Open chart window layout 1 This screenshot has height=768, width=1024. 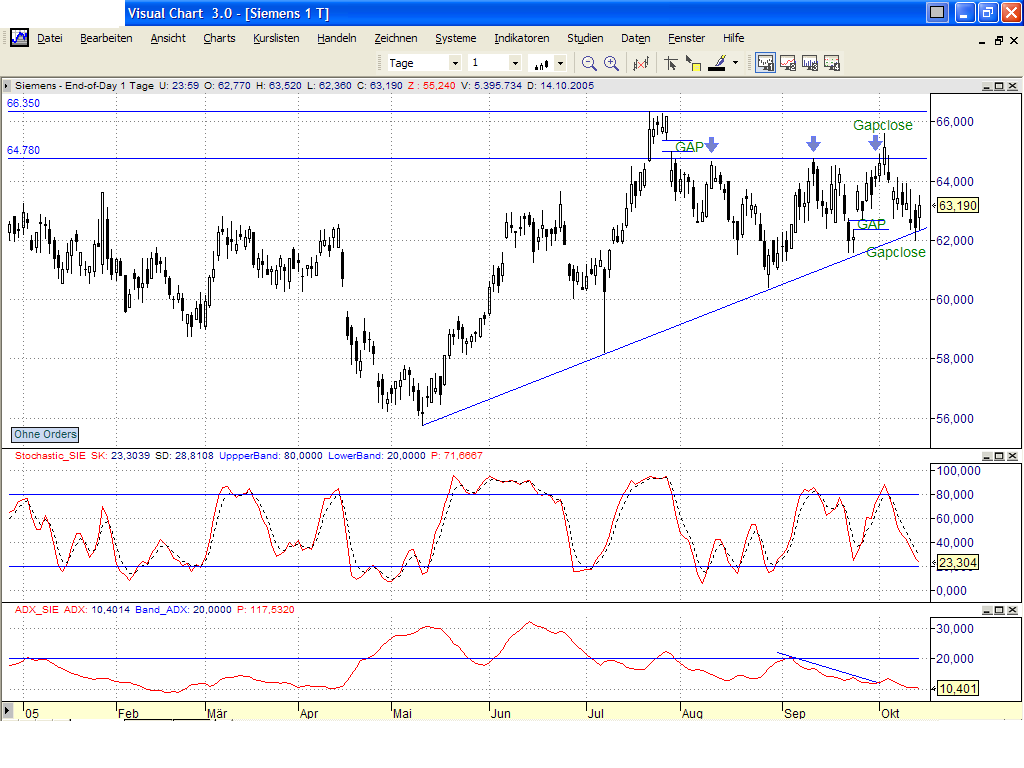pyautogui.click(x=764, y=62)
